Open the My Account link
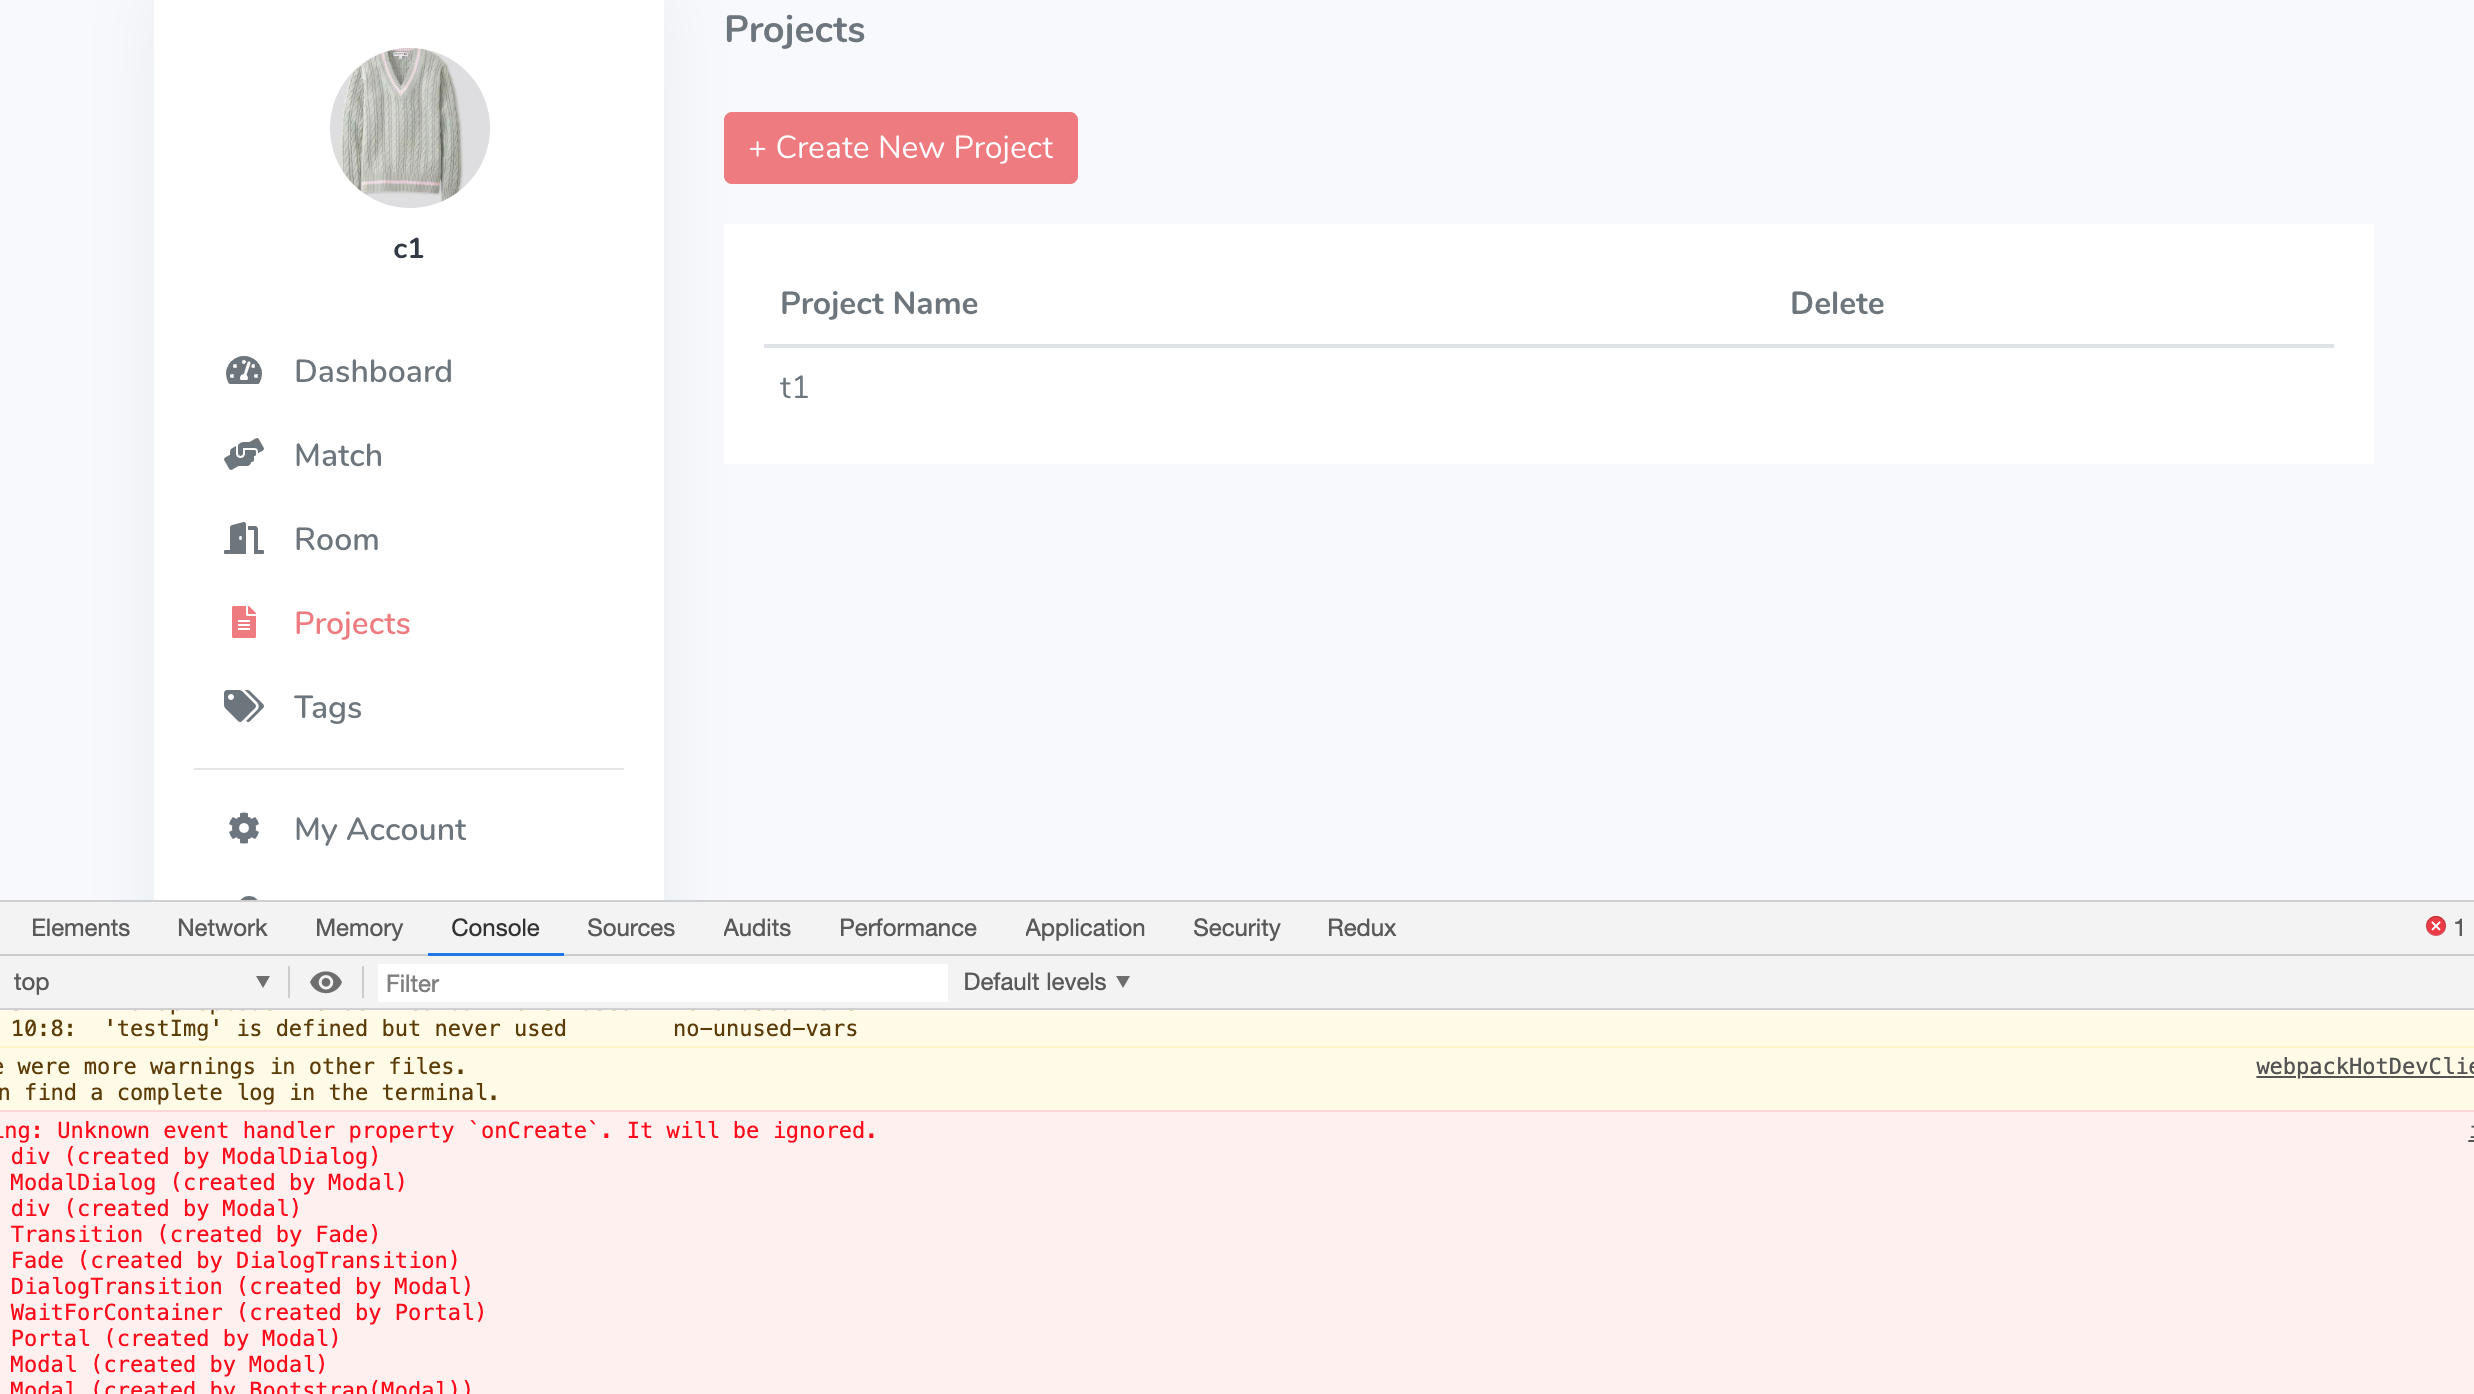The height and width of the screenshot is (1394, 2474). click(x=380, y=829)
